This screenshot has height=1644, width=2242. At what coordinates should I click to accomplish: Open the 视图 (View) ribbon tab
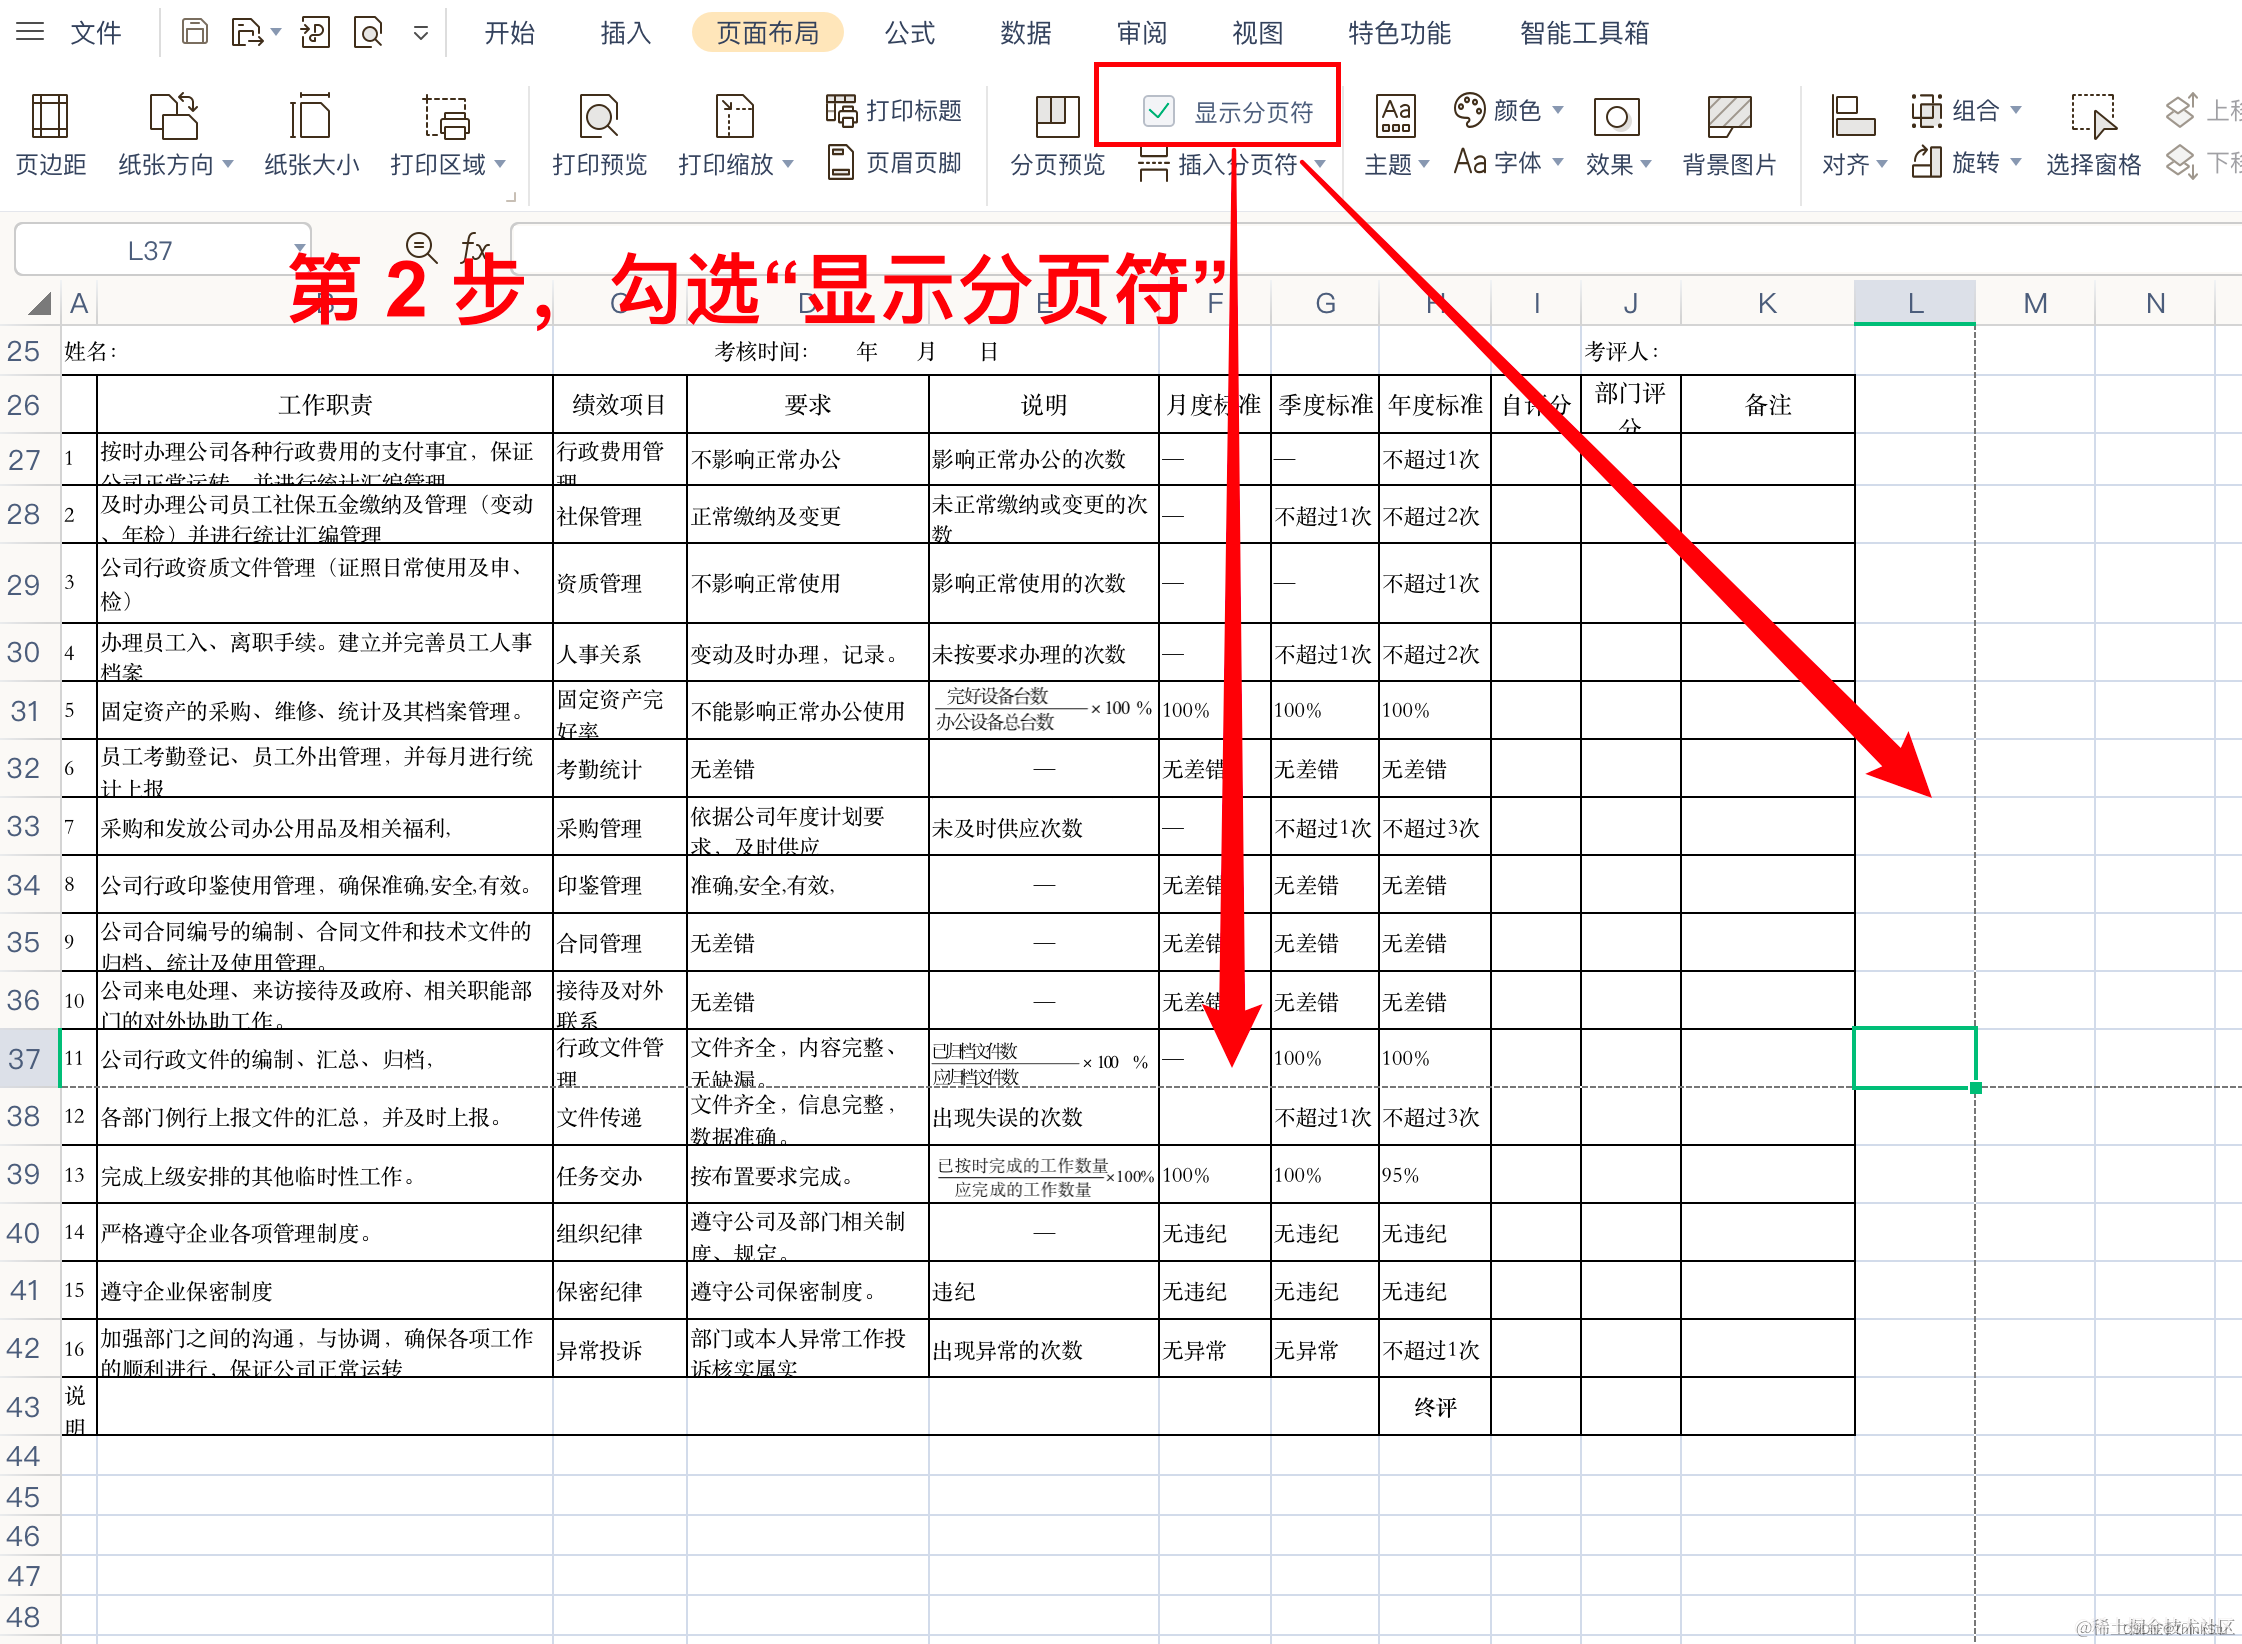tap(1256, 32)
